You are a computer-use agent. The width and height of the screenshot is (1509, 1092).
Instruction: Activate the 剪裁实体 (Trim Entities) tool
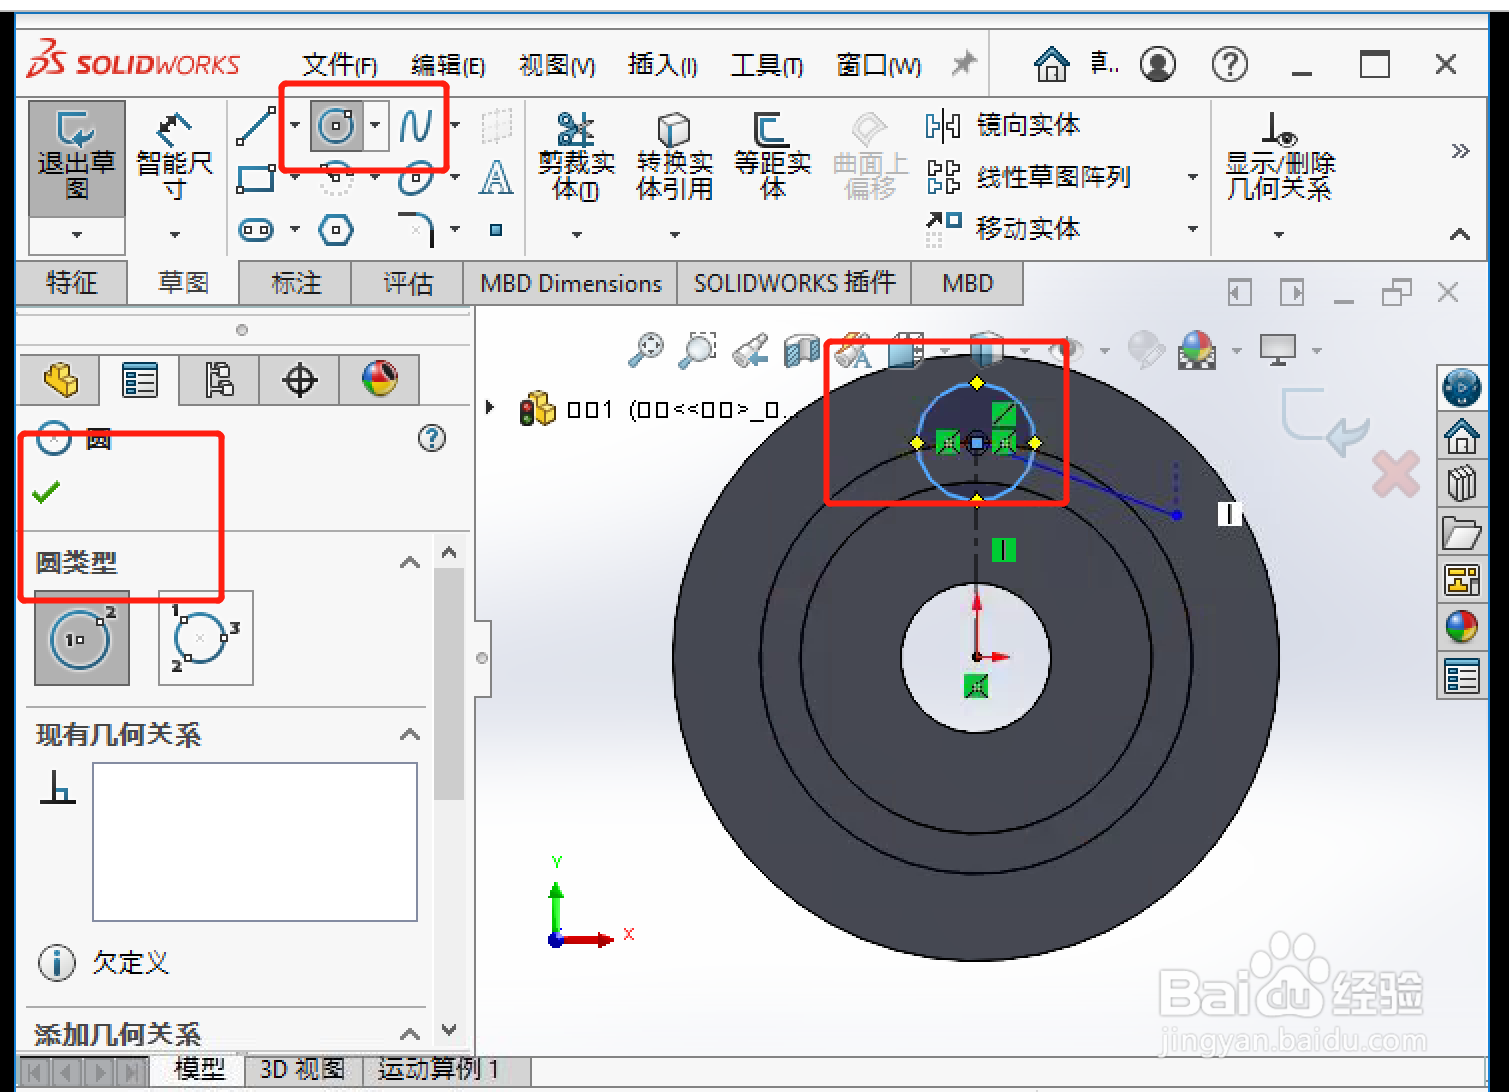coord(575,155)
